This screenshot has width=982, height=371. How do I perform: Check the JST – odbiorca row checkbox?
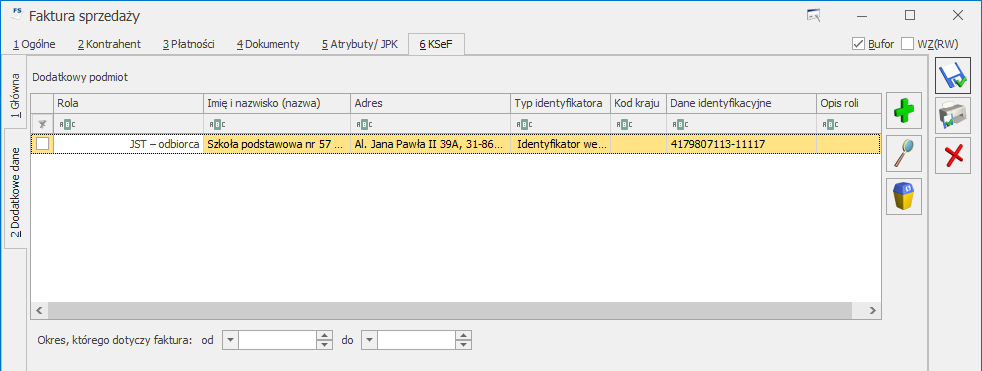pyautogui.click(x=42, y=144)
